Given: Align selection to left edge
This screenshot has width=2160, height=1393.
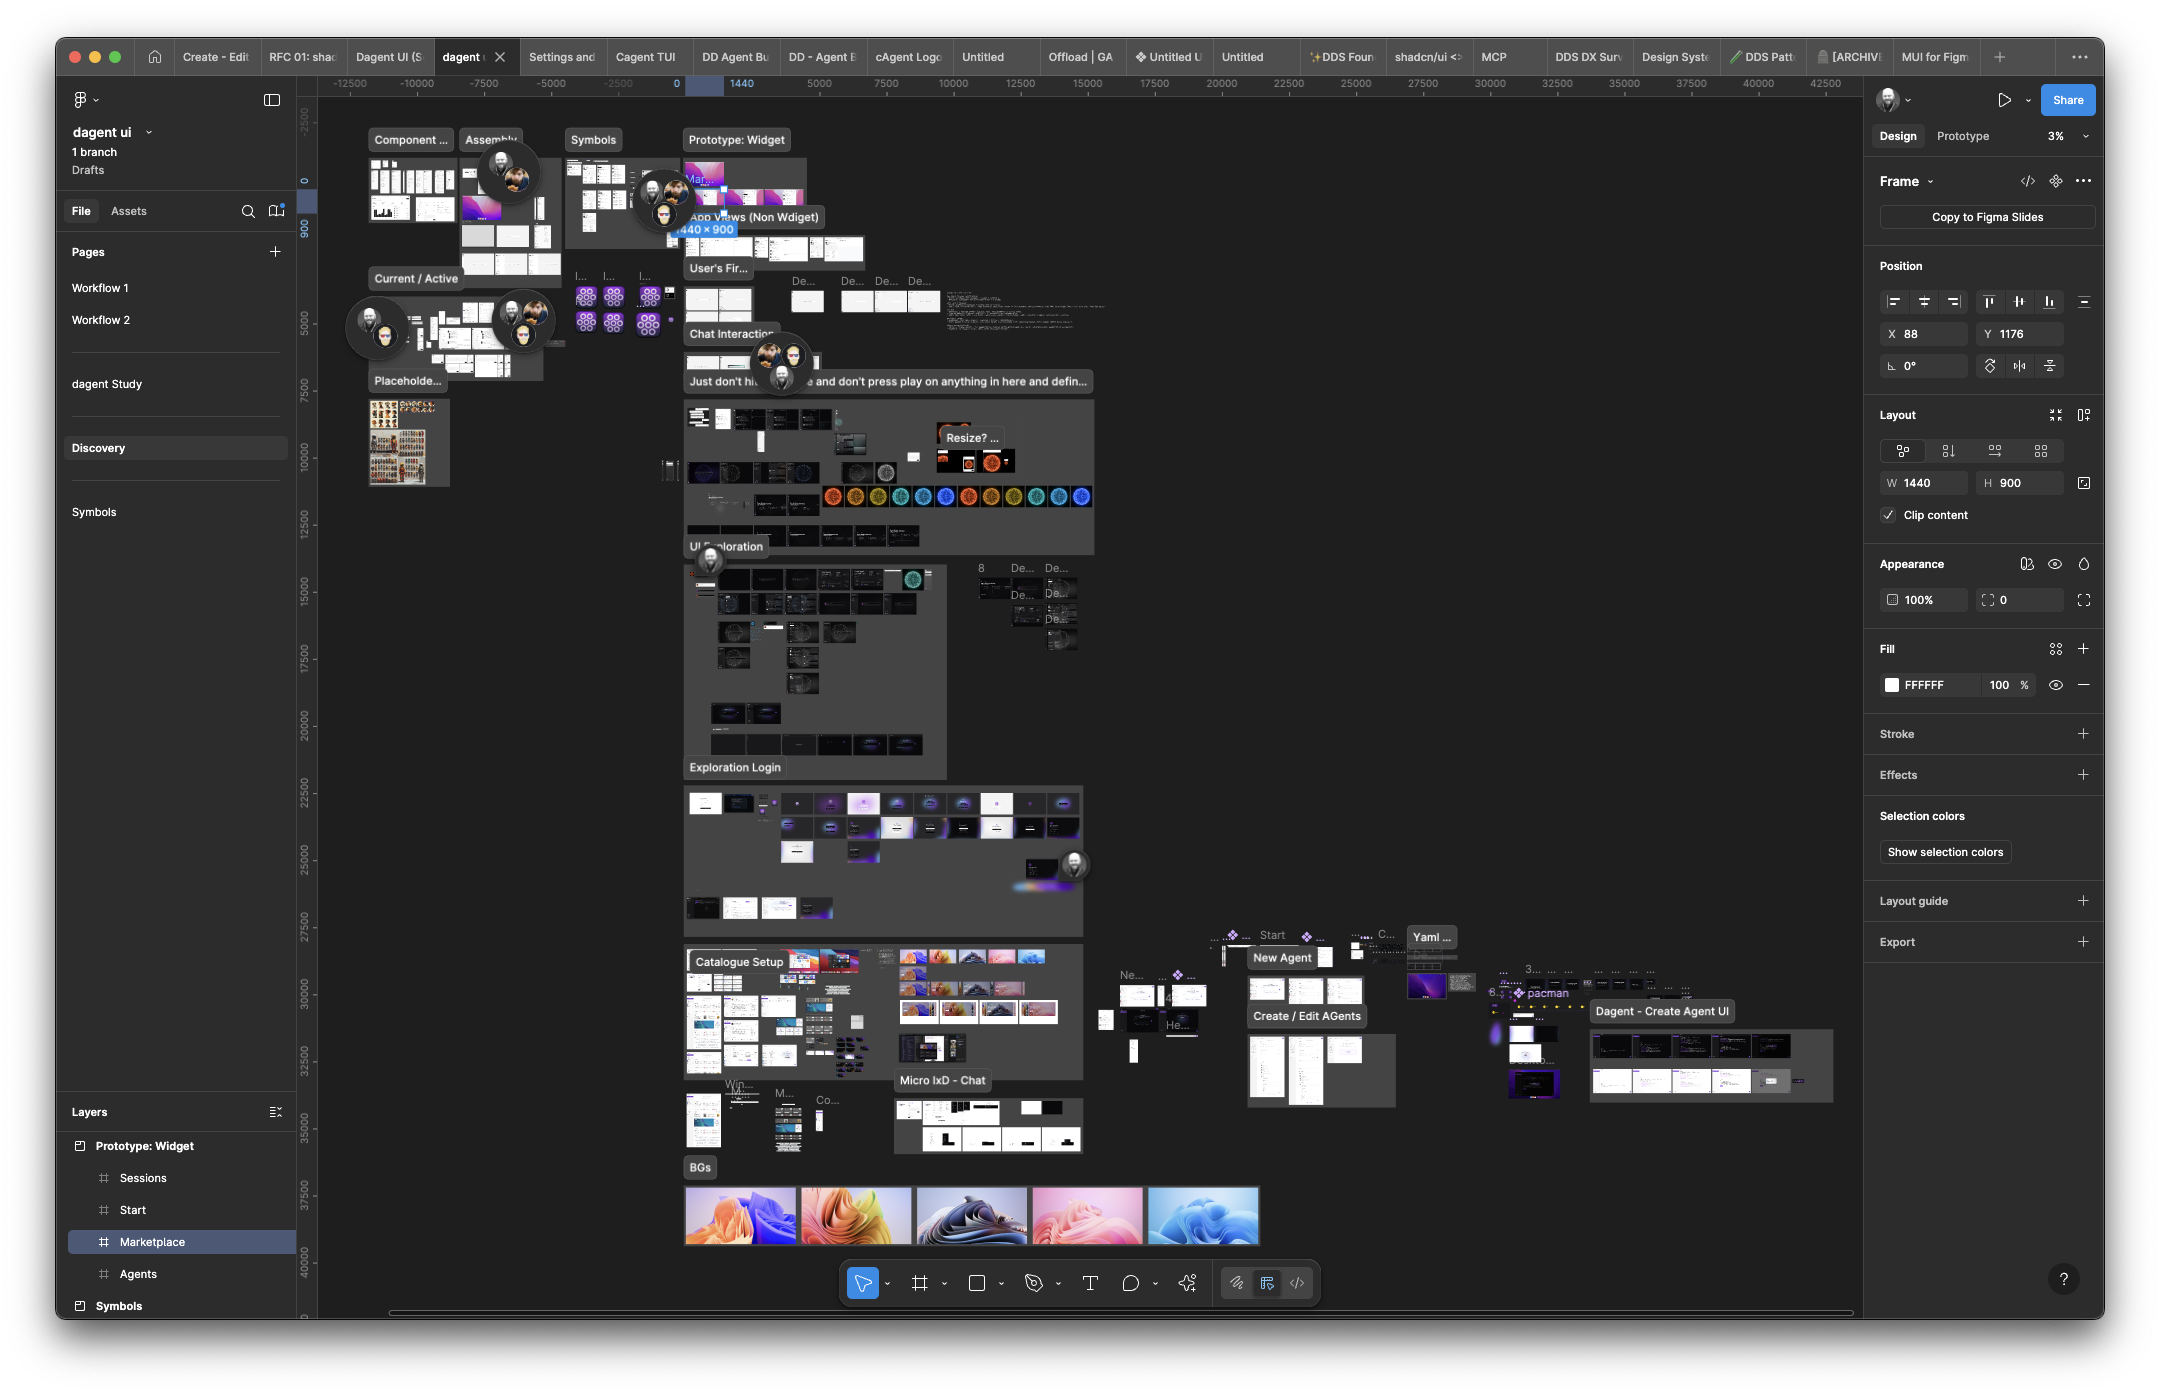Looking at the screenshot, I should 1894,302.
